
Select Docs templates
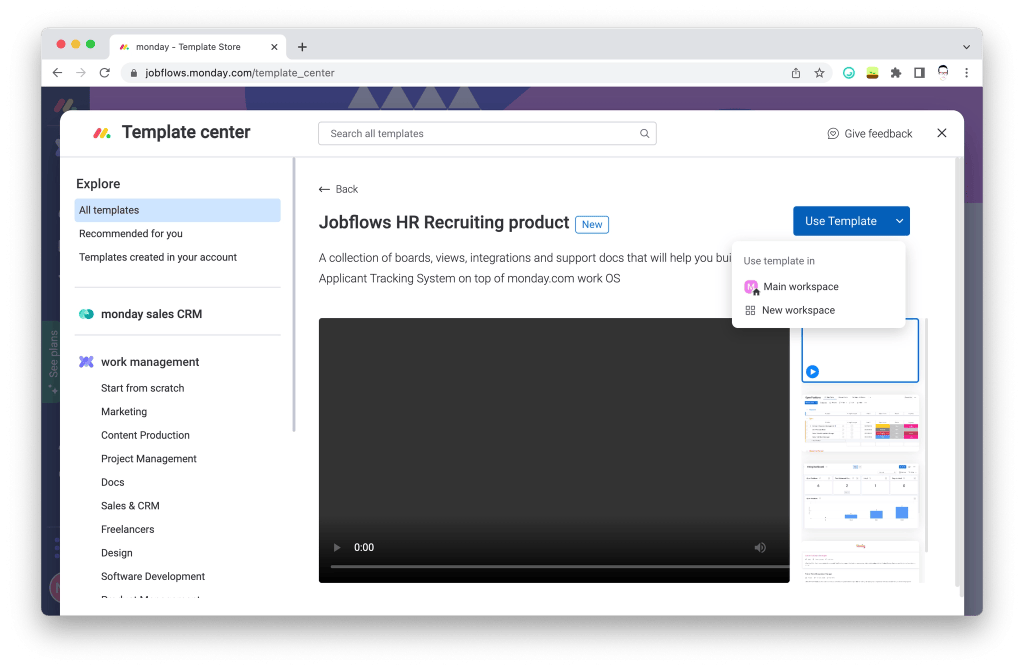(x=112, y=482)
